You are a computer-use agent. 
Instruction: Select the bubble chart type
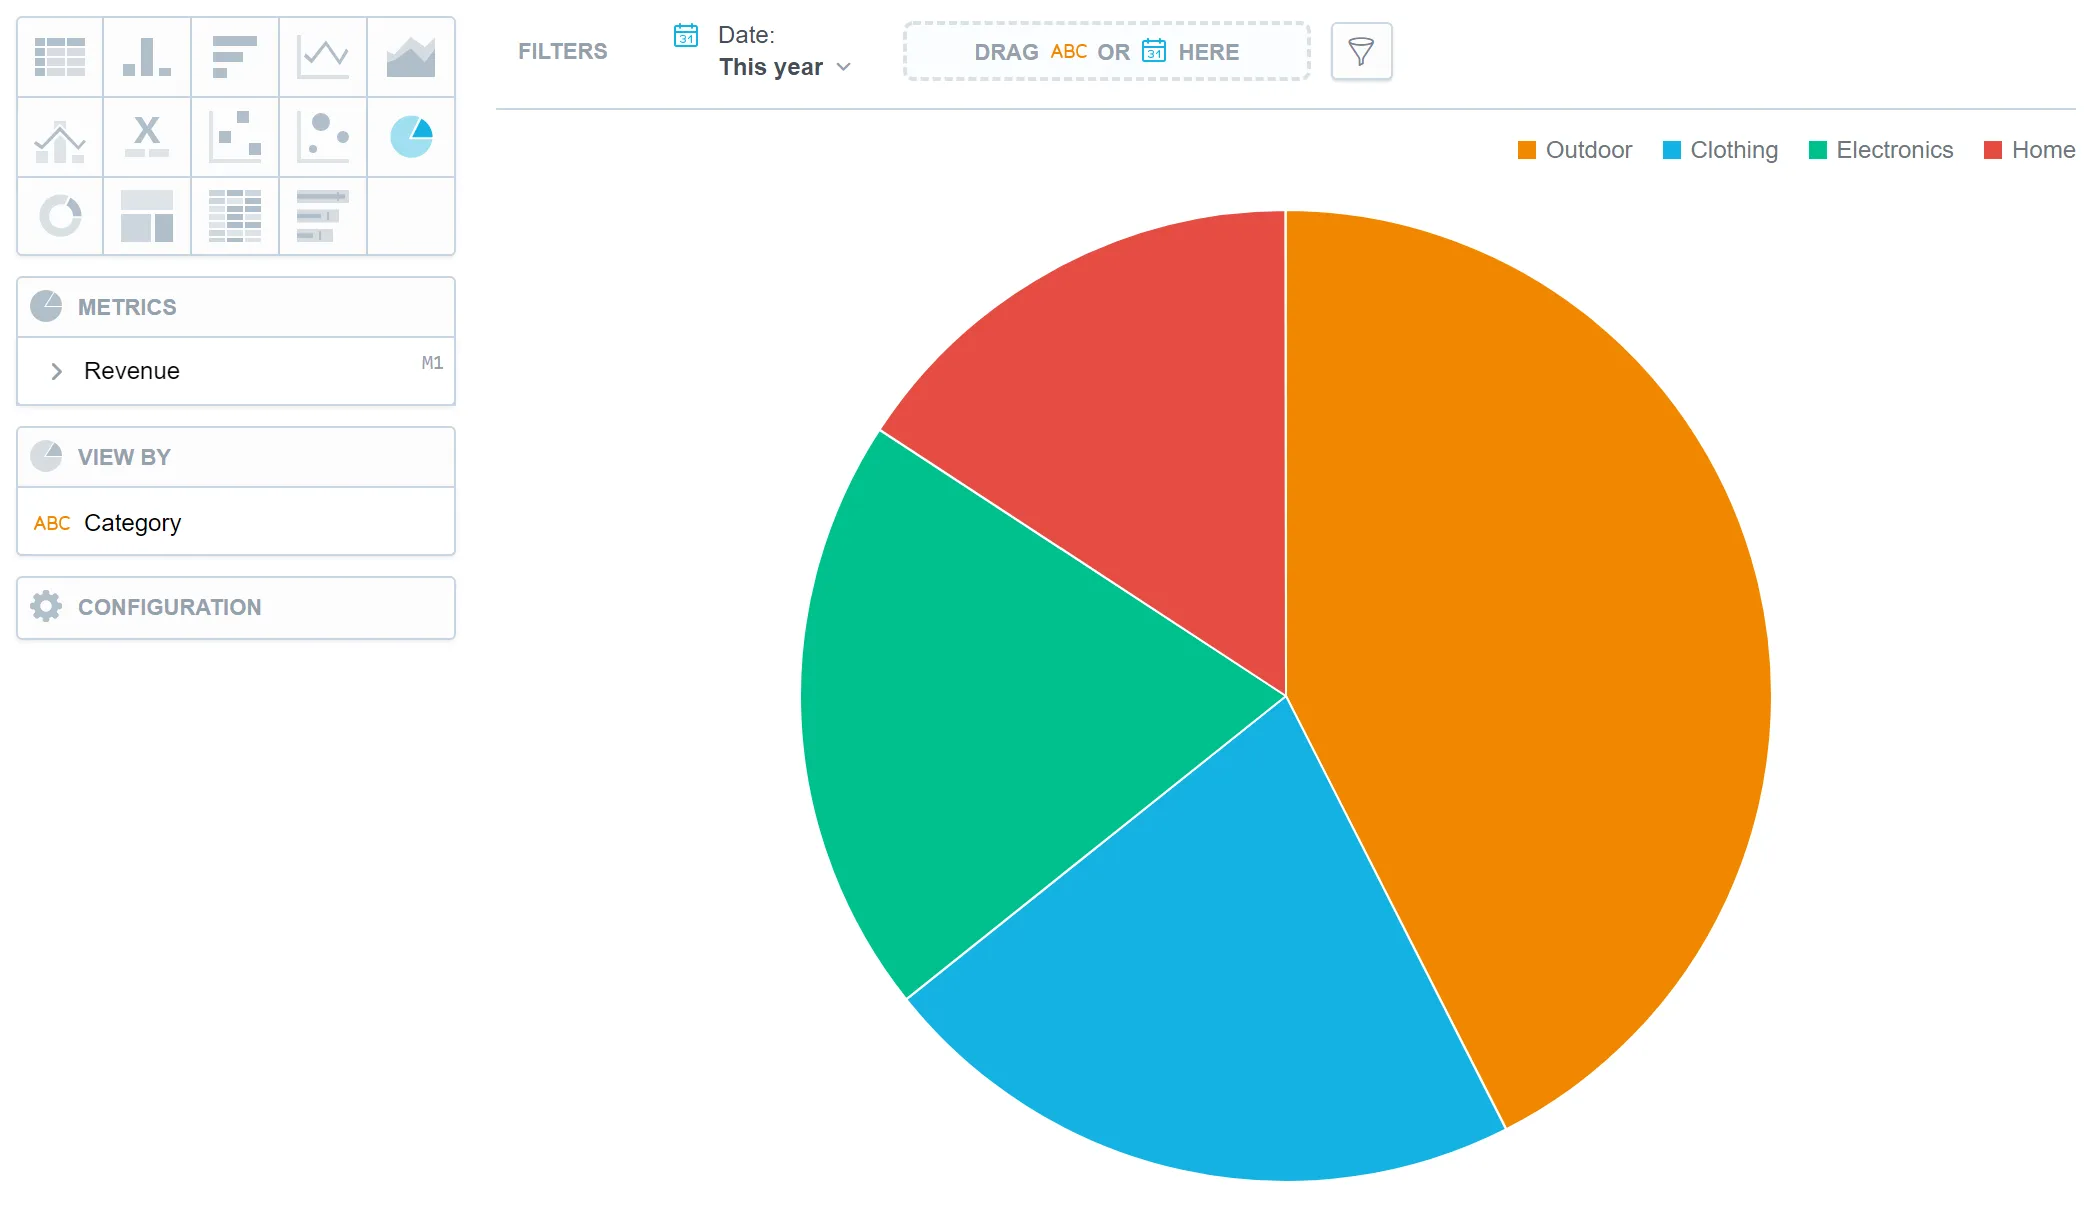(323, 137)
